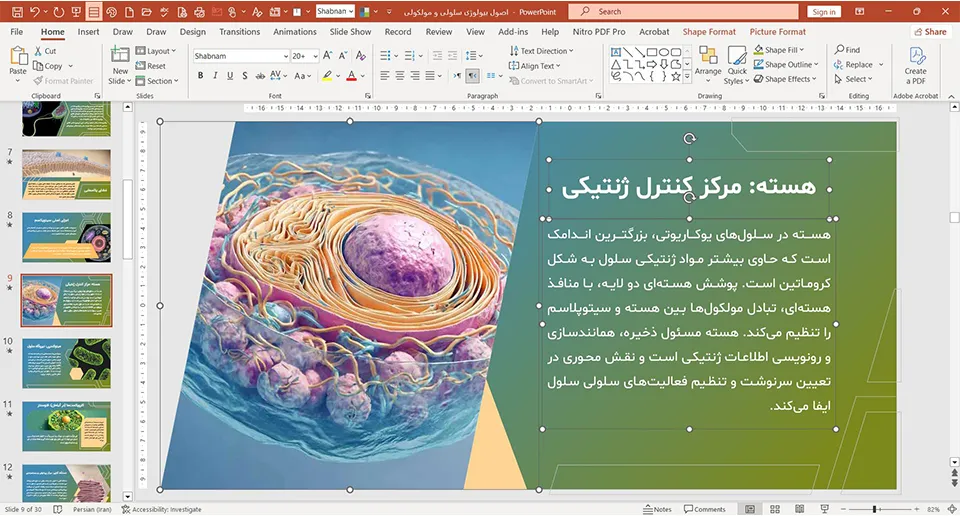Open the Shabnam font name dropdown
The image size is (960, 516).
[x=285, y=56]
